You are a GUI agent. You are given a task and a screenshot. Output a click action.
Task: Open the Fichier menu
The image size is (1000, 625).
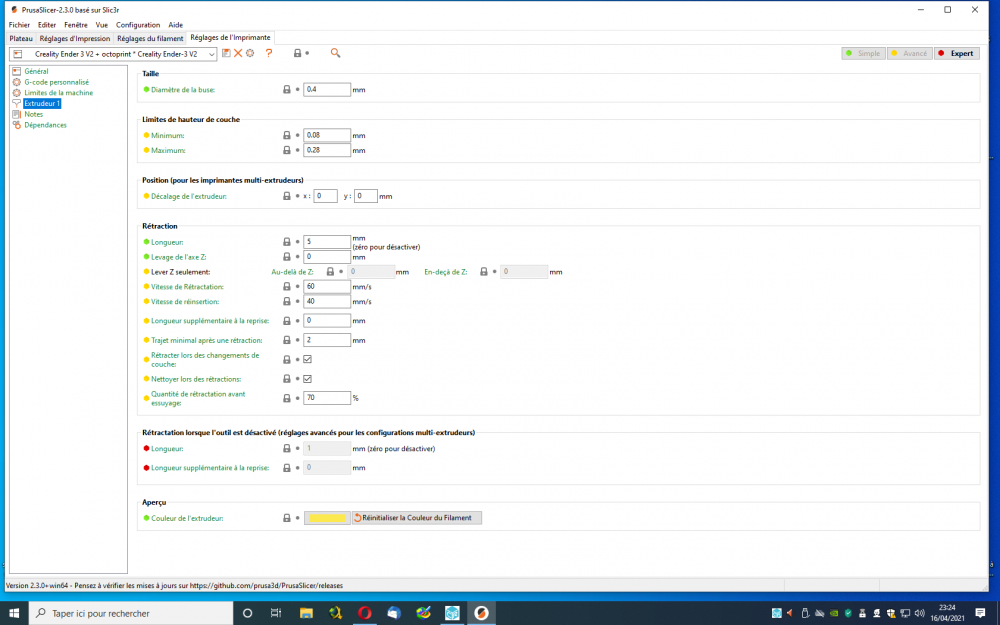click(x=19, y=25)
